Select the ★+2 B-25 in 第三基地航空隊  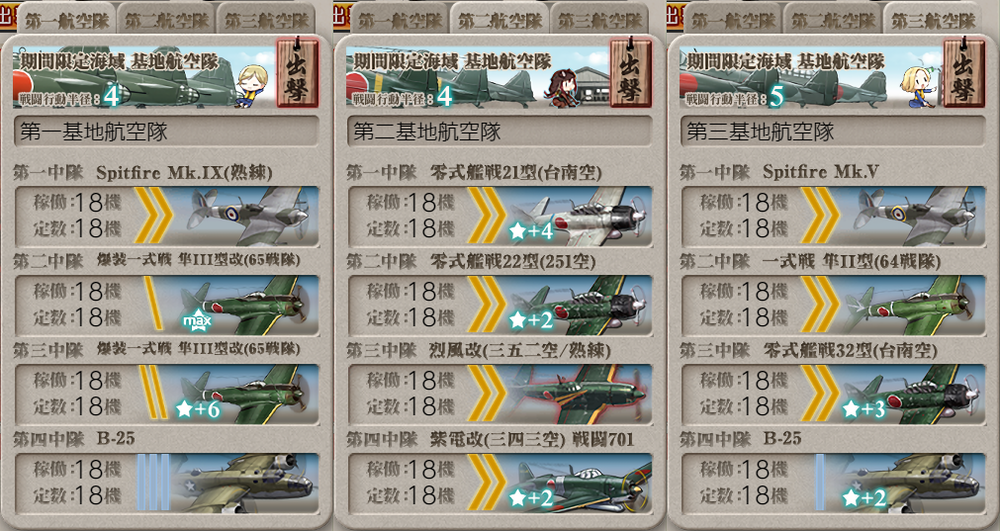coord(833,483)
